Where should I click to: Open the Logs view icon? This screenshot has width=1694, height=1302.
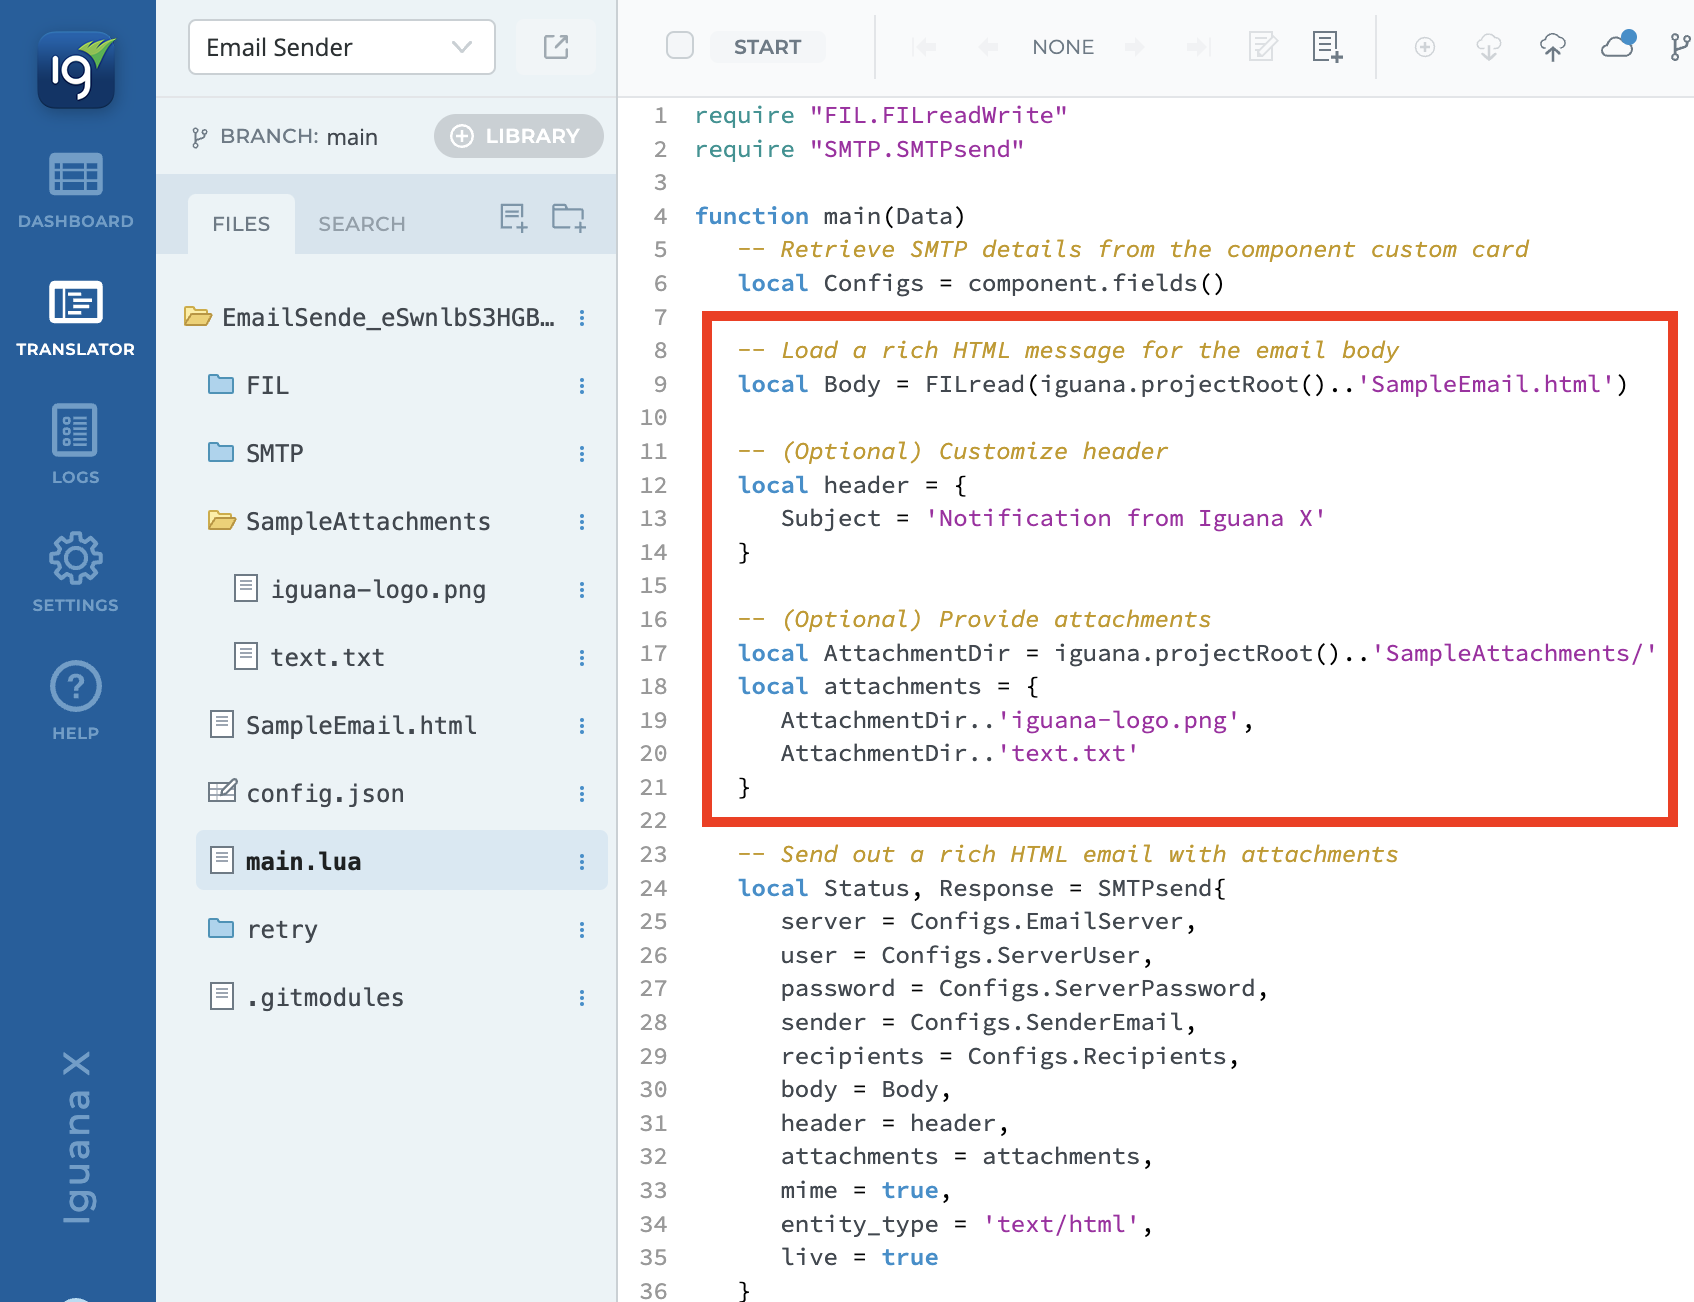coord(76,444)
